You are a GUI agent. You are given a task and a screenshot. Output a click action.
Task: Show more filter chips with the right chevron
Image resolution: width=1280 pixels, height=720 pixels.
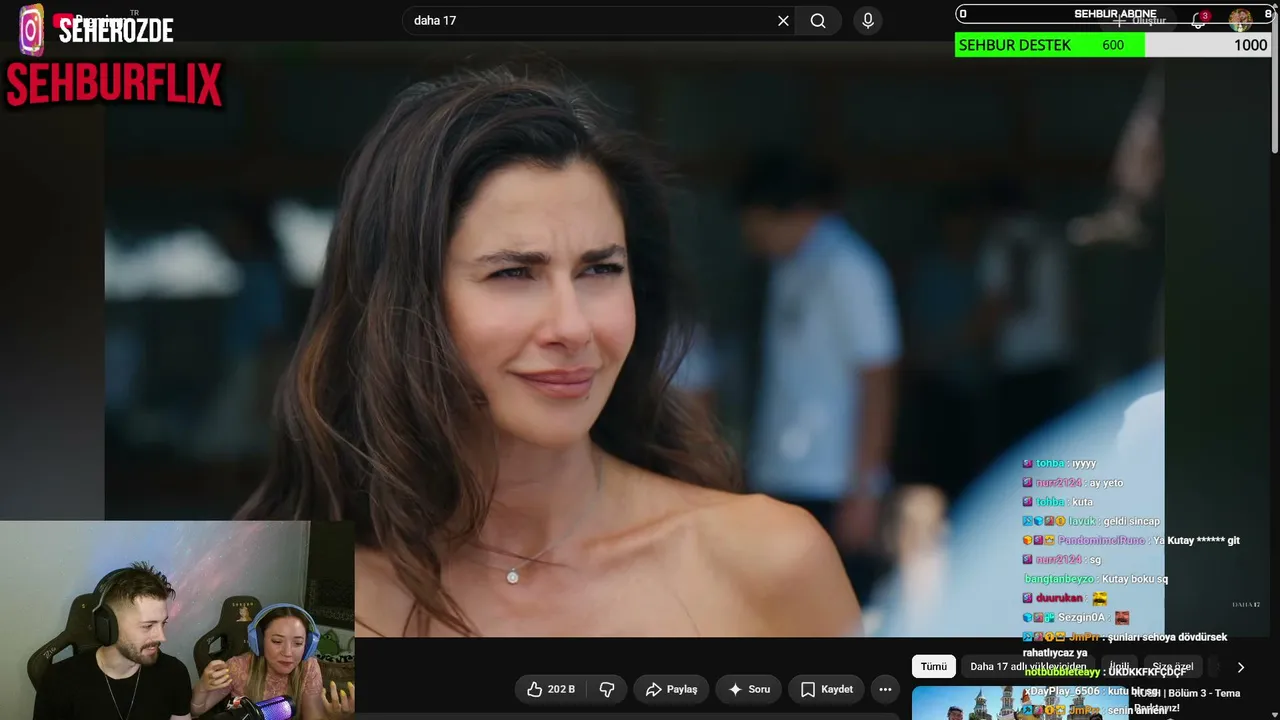[x=1241, y=667]
